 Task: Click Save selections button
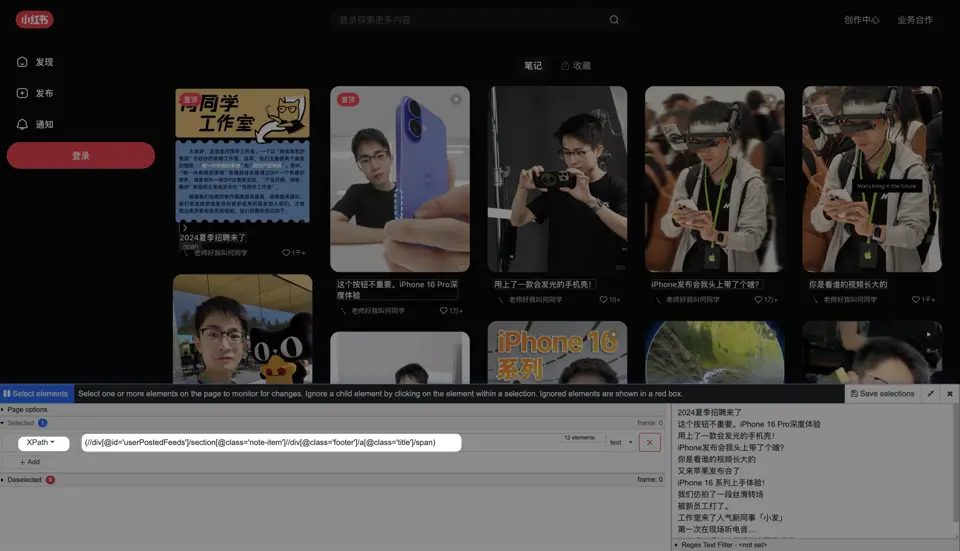tap(882, 394)
